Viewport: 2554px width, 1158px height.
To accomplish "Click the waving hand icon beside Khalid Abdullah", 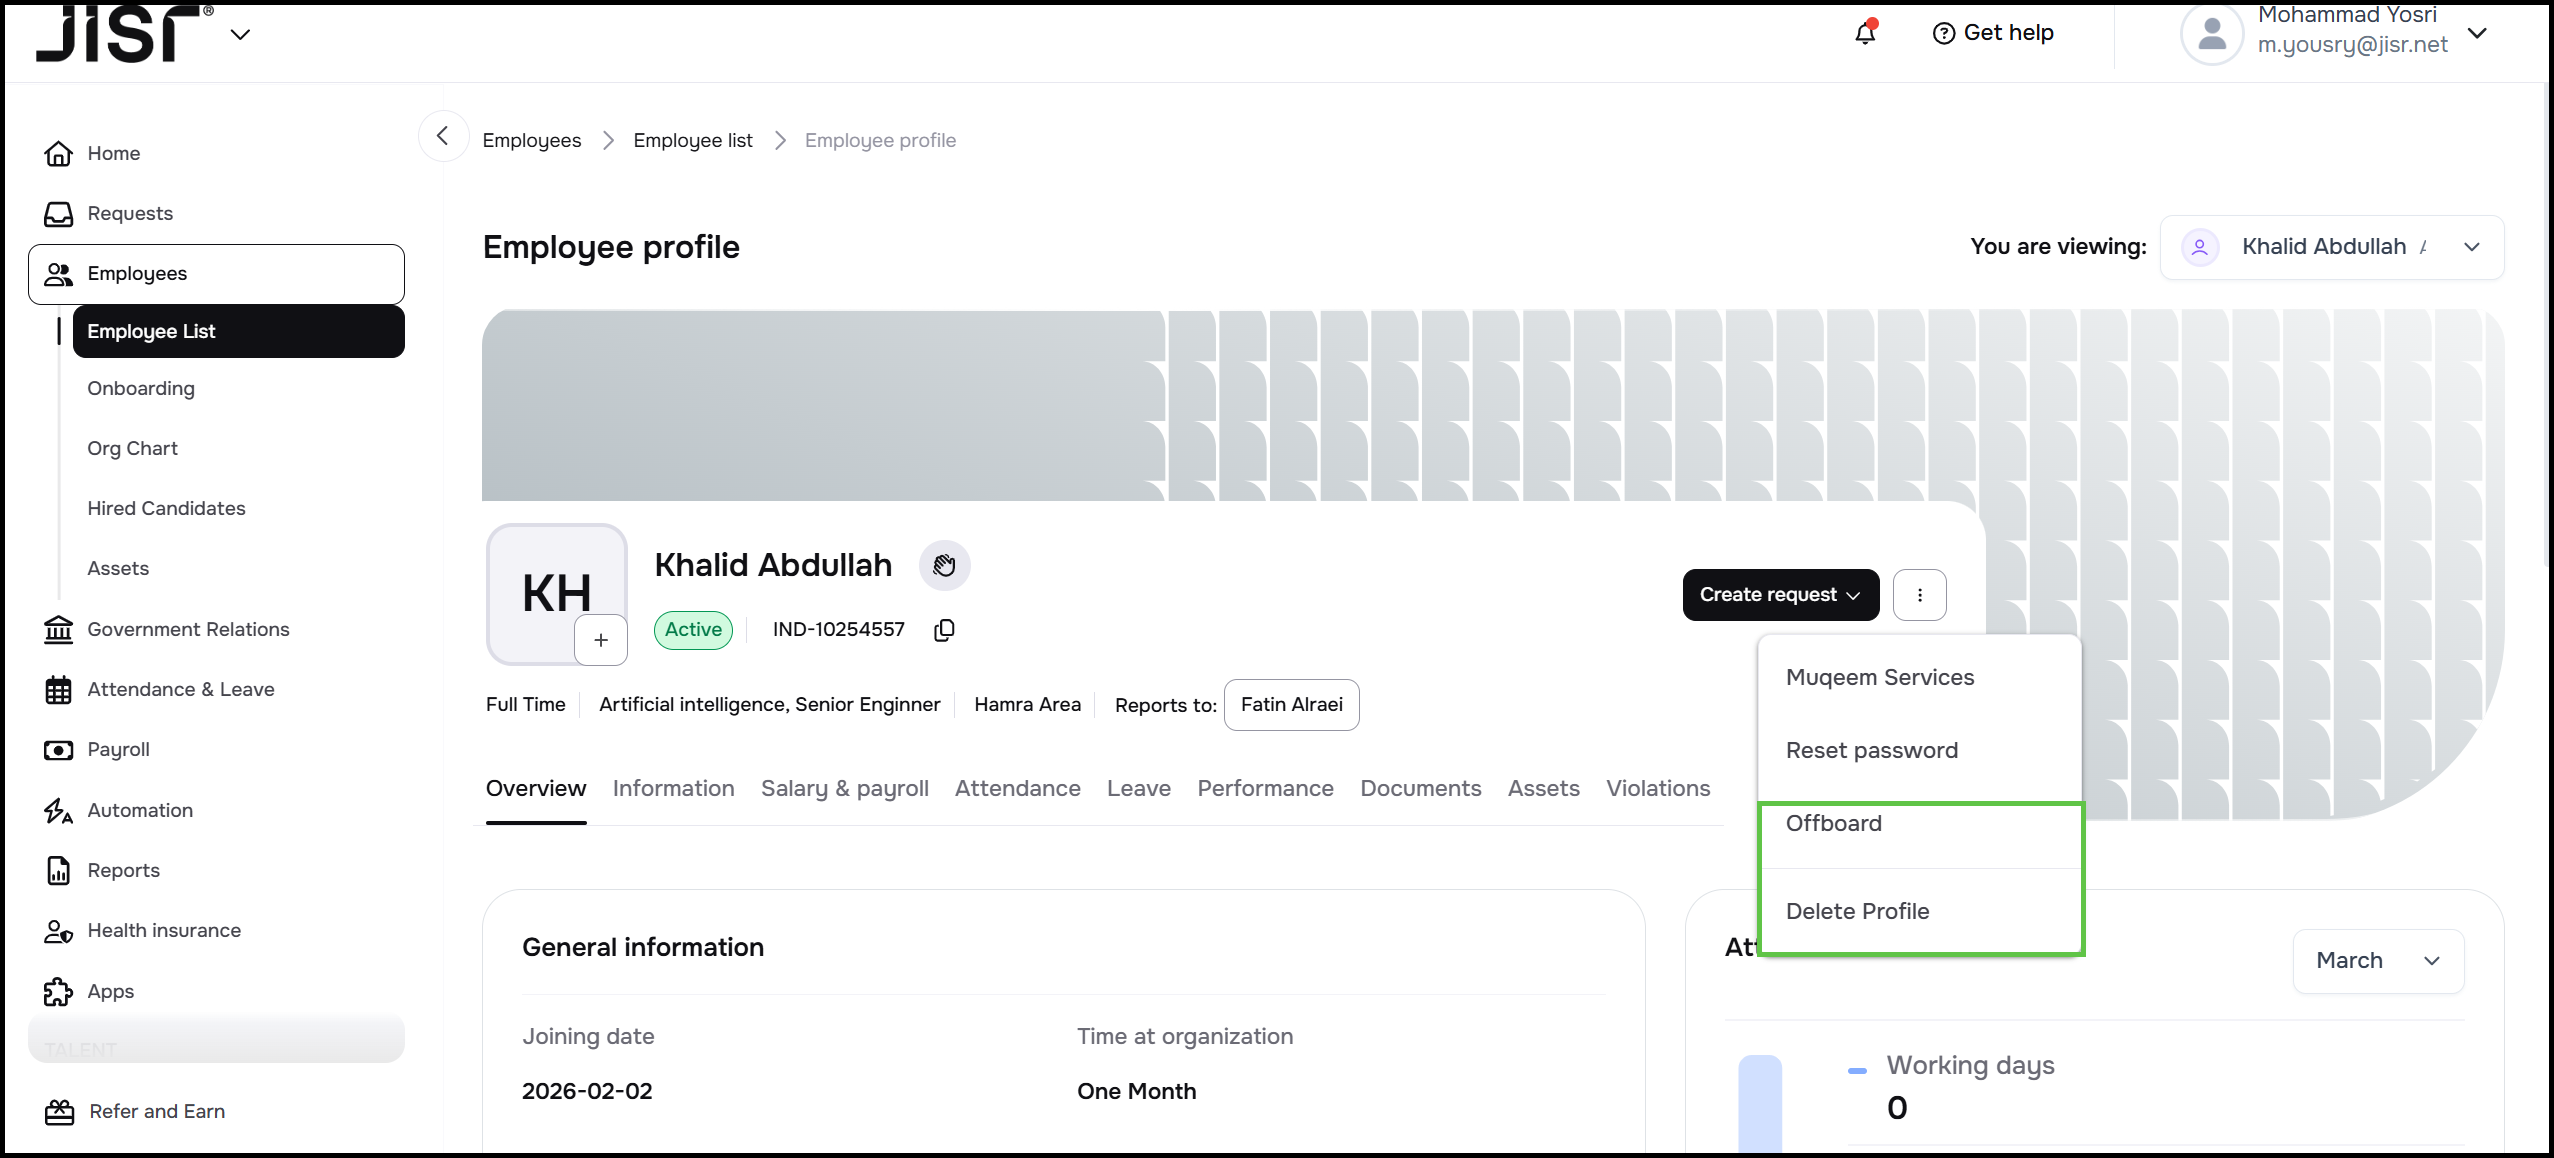I will [x=944, y=566].
